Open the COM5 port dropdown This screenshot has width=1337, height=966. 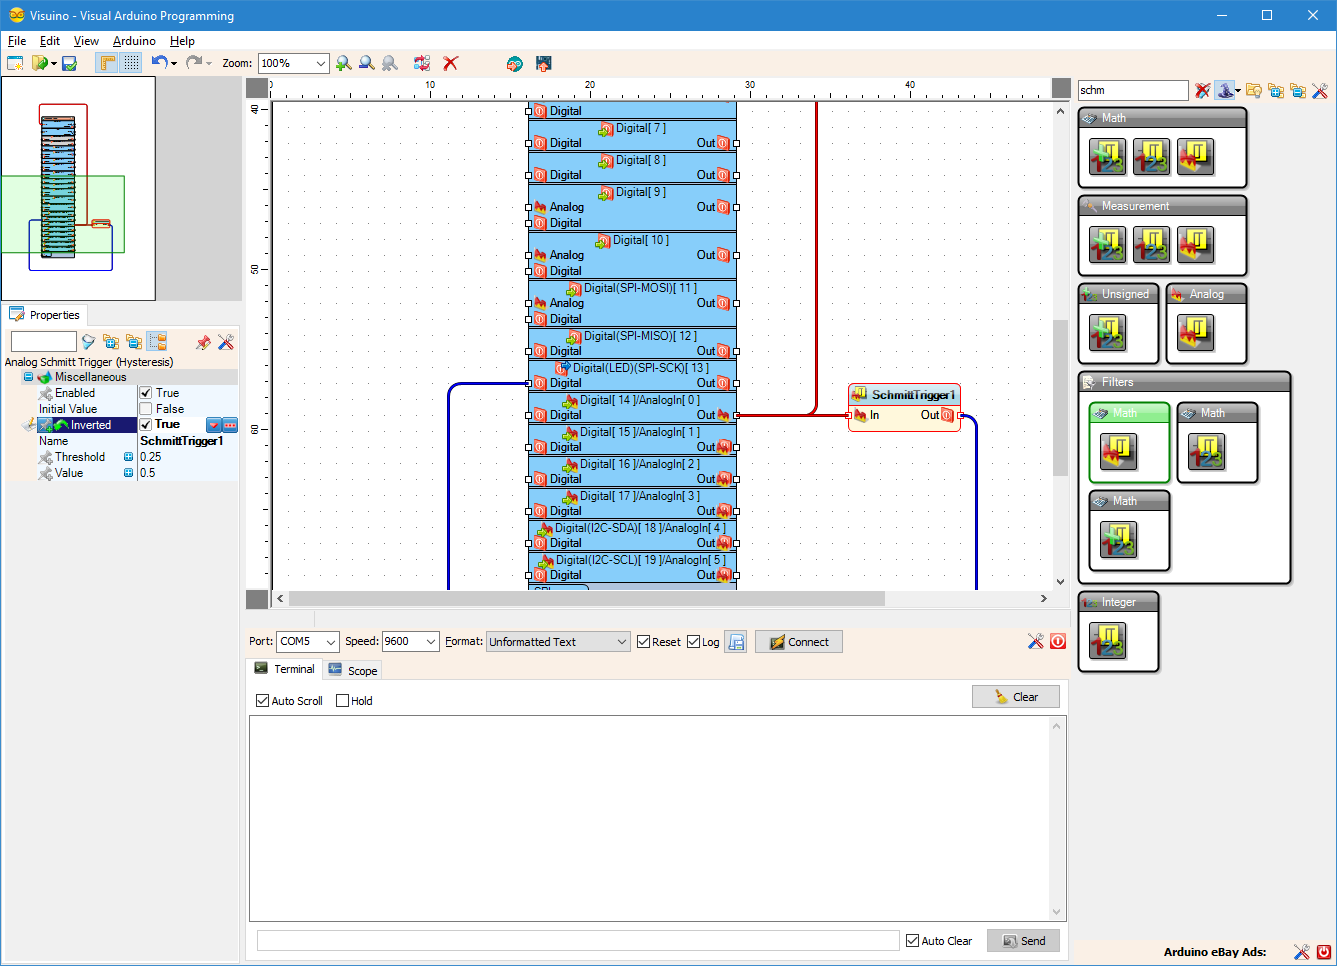tap(331, 642)
